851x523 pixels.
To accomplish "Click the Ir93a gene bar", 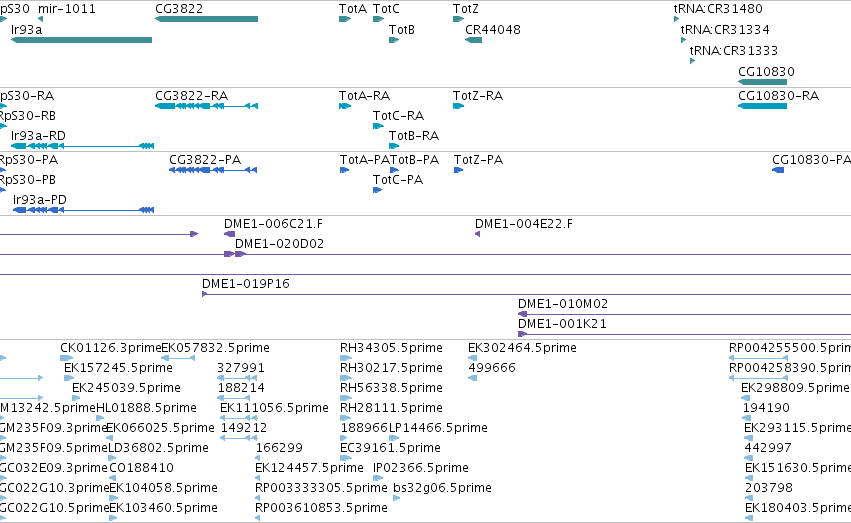I will 81,40.
